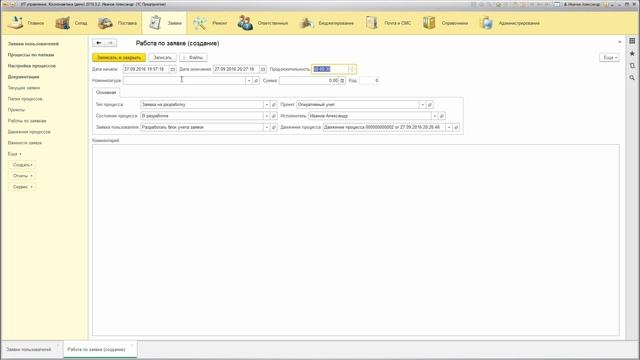Open the functions menu grid icon
Image resolution: width=640 pixels, height=360 pixels.
point(632,41)
